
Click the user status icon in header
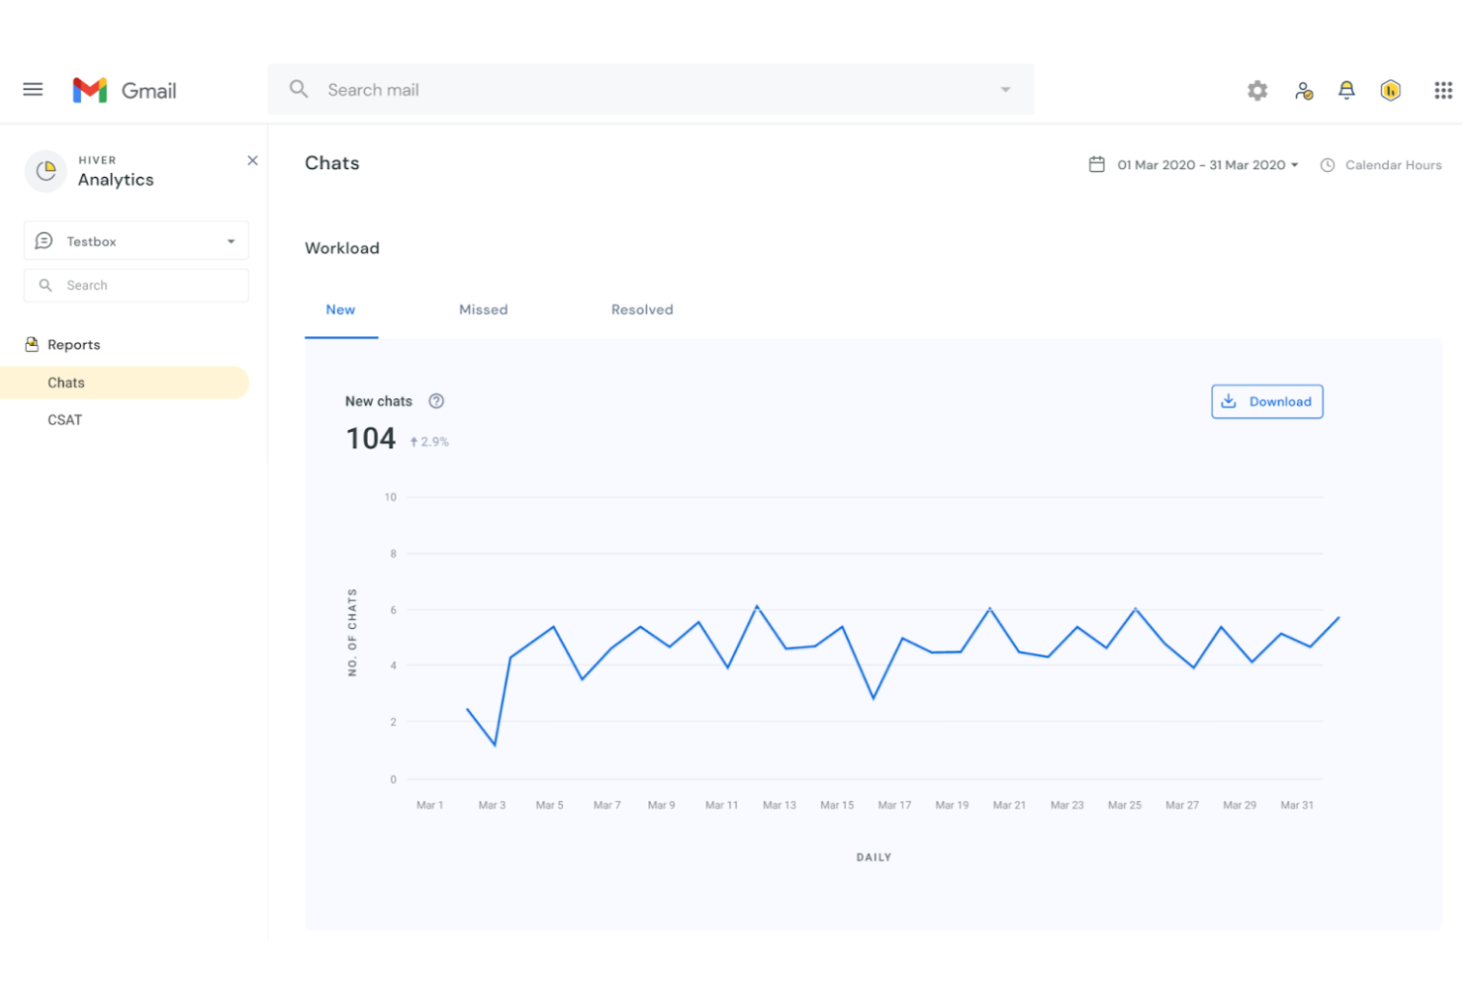coord(1303,91)
